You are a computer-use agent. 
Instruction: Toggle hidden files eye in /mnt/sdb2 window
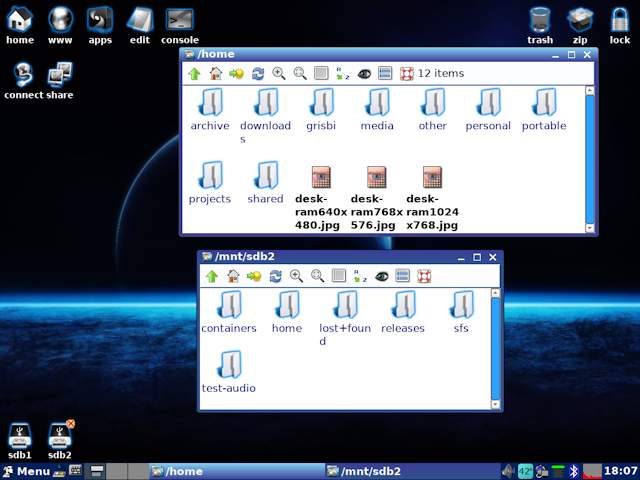tap(382, 276)
